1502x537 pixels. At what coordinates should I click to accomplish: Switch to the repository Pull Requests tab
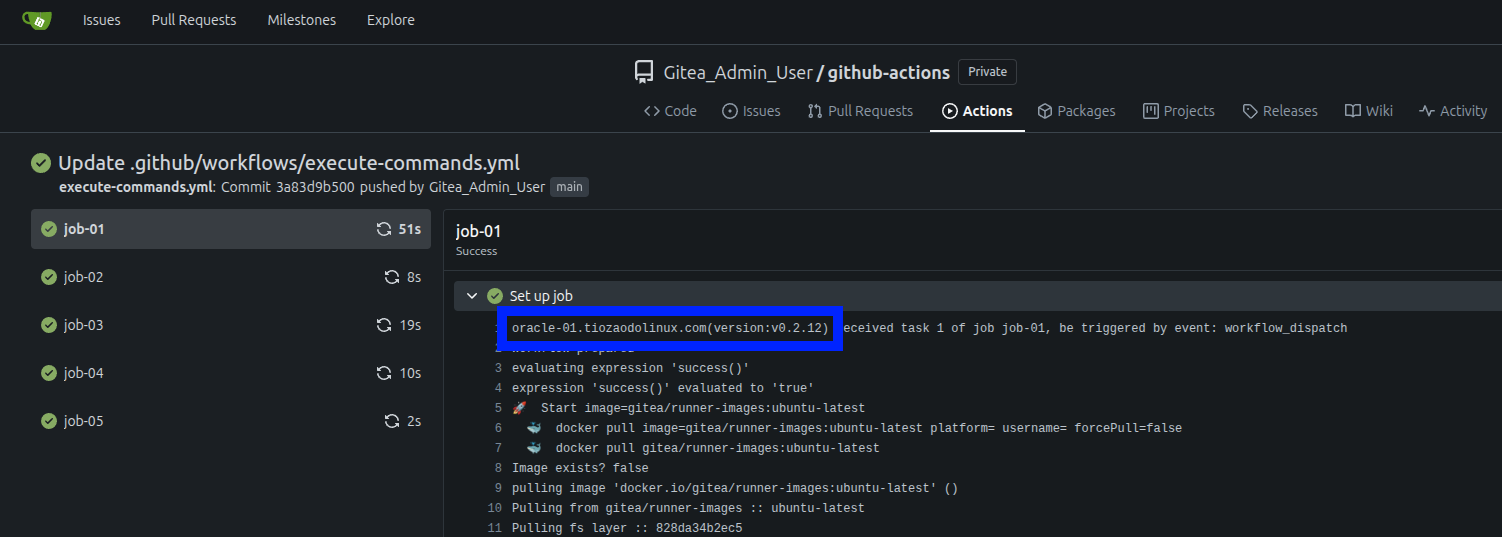[860, 111]
